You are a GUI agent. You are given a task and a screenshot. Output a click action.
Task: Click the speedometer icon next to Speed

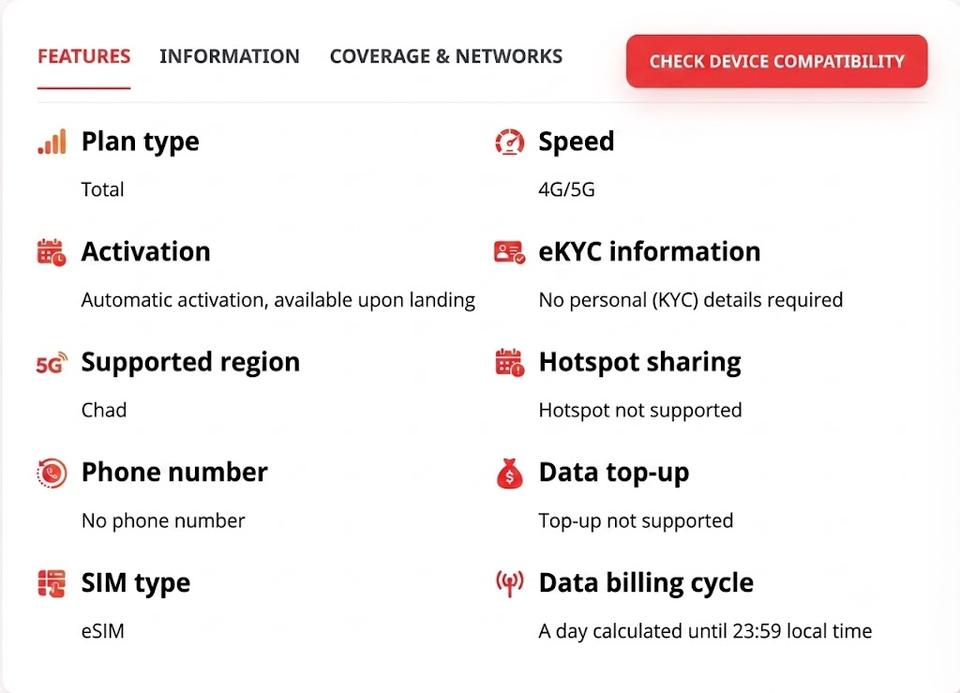click(509, 141)
